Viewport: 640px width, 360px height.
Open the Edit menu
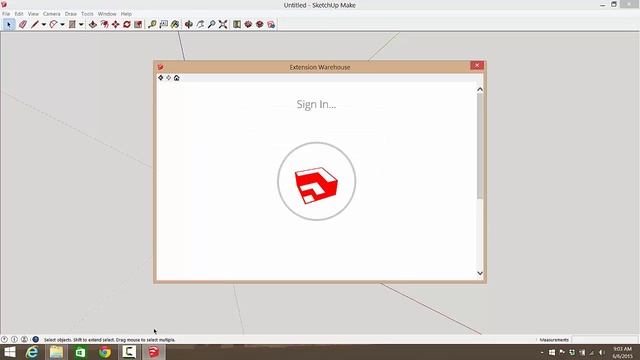pos(19,14)
